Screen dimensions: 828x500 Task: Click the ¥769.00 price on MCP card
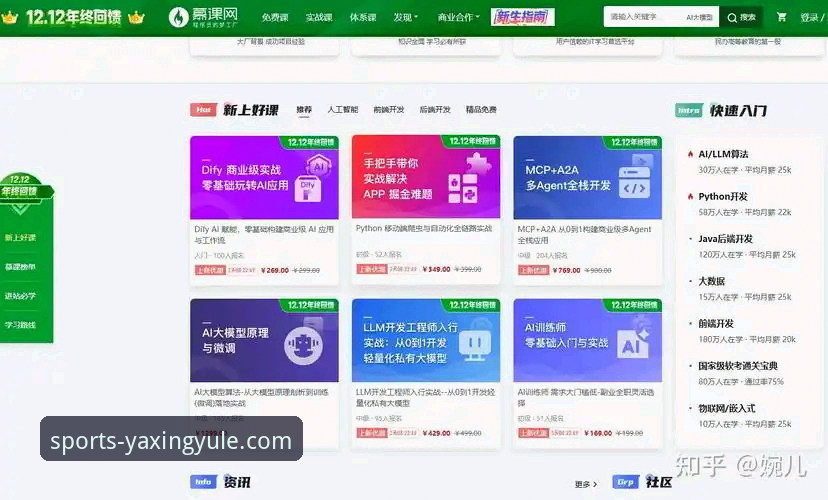pos(567,270)
